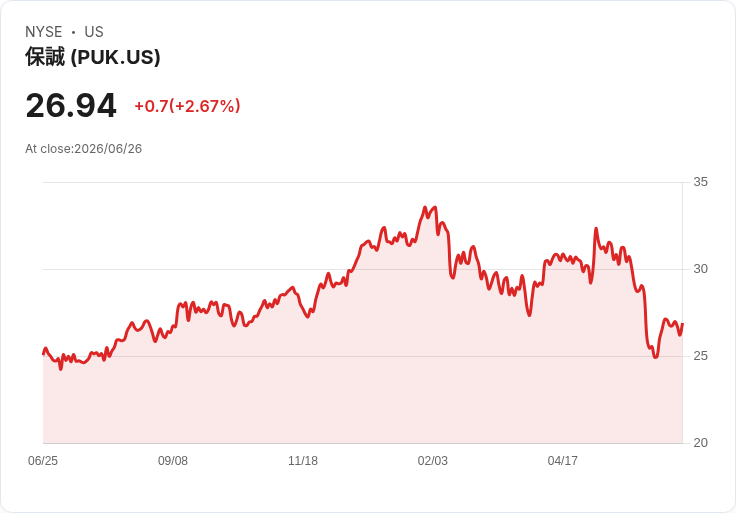Click the 11/18 x-axis date label
Viewport: 736px width, 513px height.
click(x=303, y=461)
